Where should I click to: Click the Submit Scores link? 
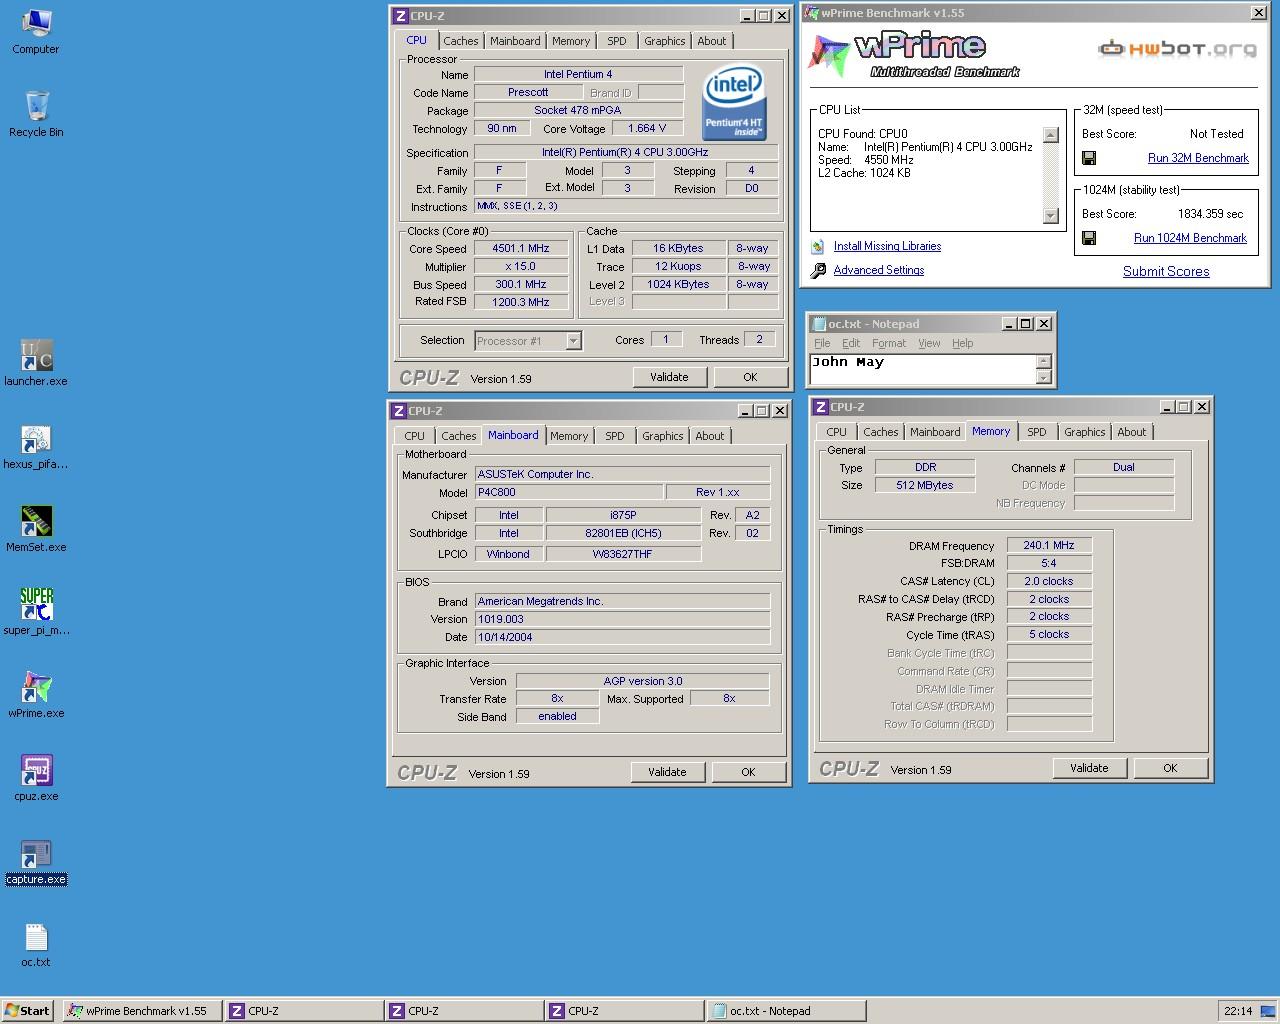point(1166,271)
